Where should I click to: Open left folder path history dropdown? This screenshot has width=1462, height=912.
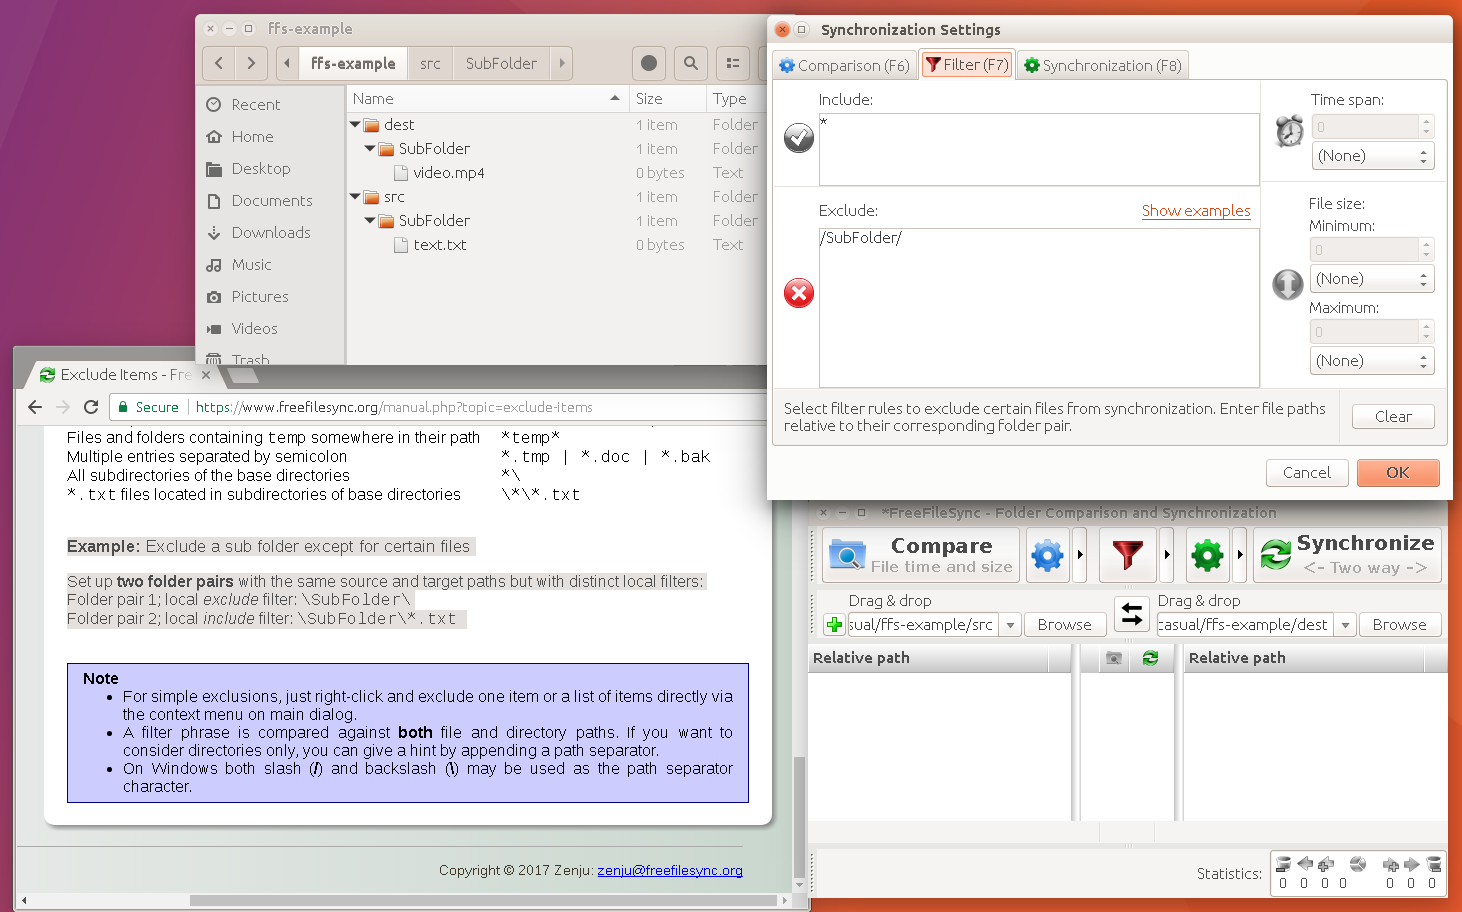(1010, 625)
